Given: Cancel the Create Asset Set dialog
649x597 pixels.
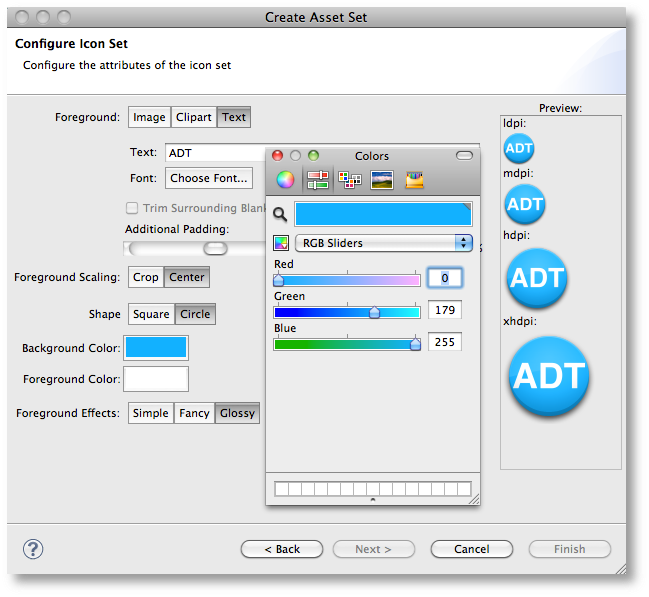Looking at the screenshot, I should click(x=472, y=549).
